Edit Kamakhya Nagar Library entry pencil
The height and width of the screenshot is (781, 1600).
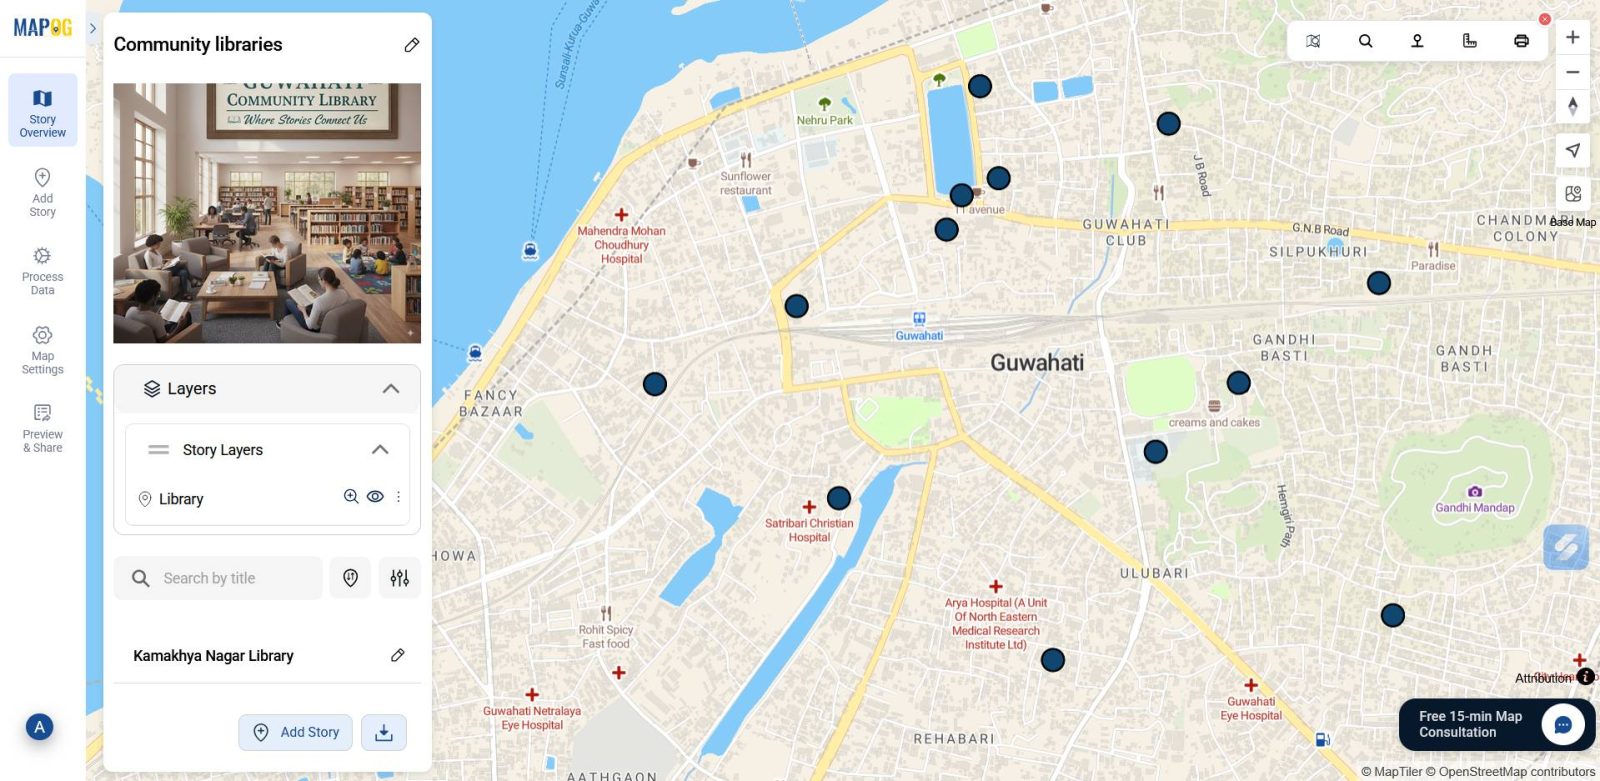(397, 655)
